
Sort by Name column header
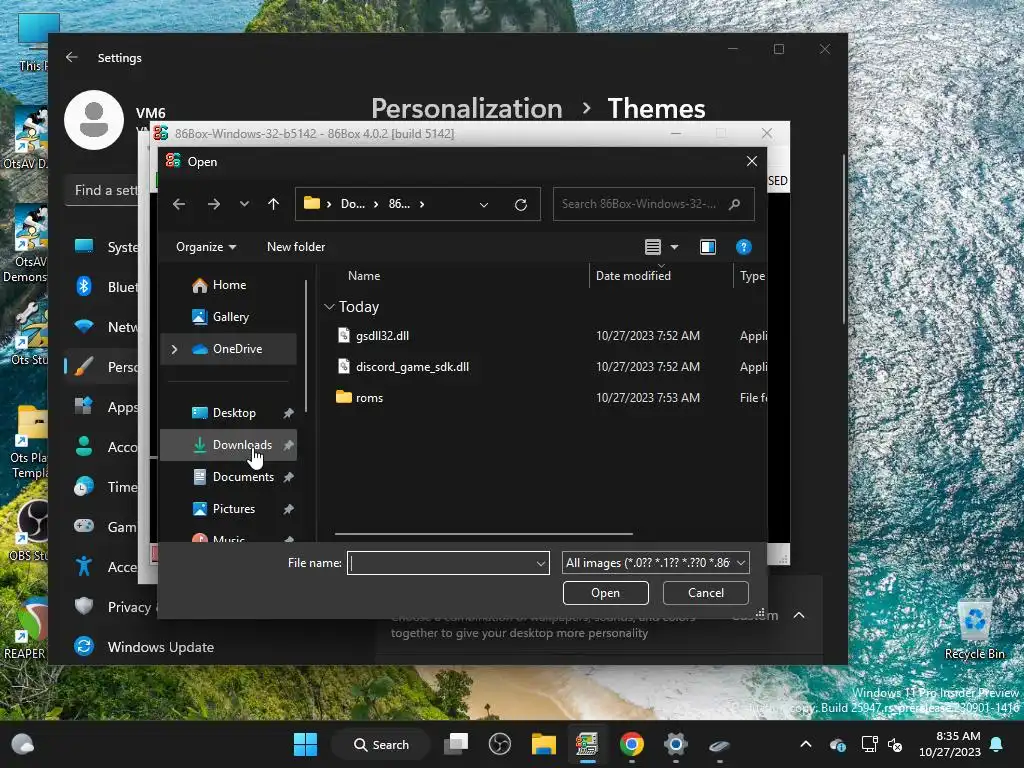[364, 276]
